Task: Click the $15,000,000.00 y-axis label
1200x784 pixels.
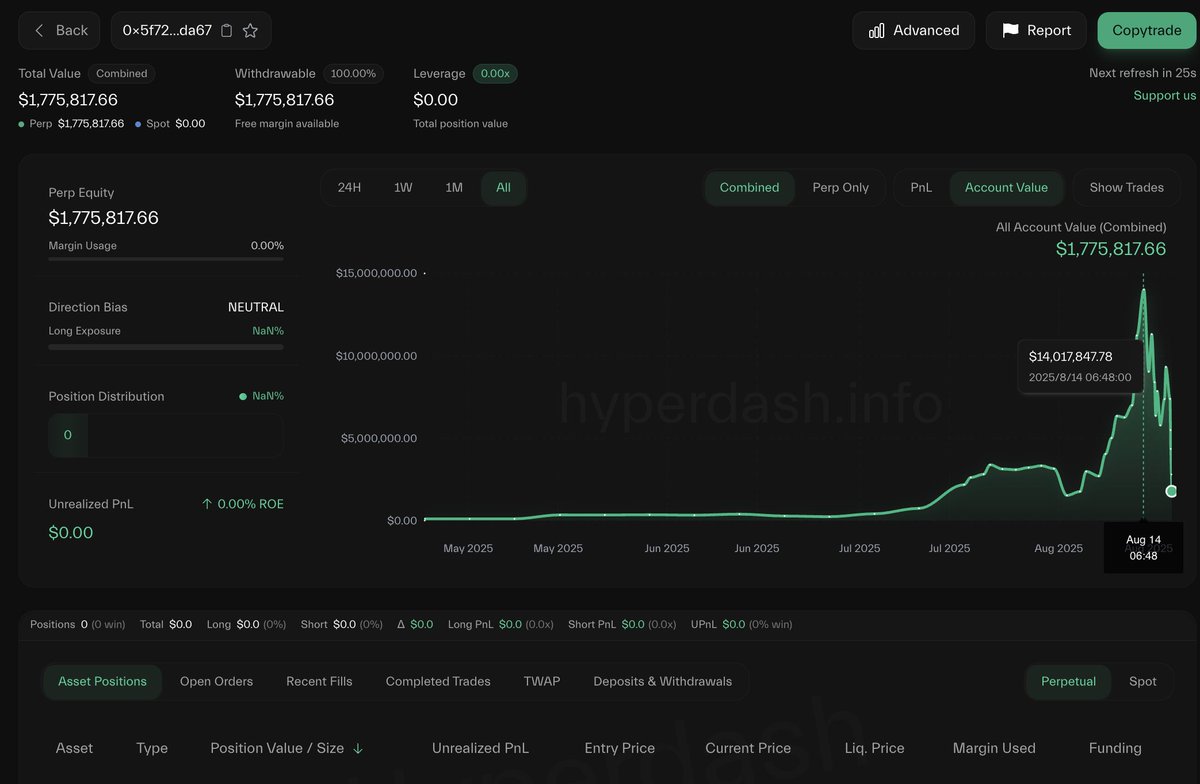Action: click(376, 273)
